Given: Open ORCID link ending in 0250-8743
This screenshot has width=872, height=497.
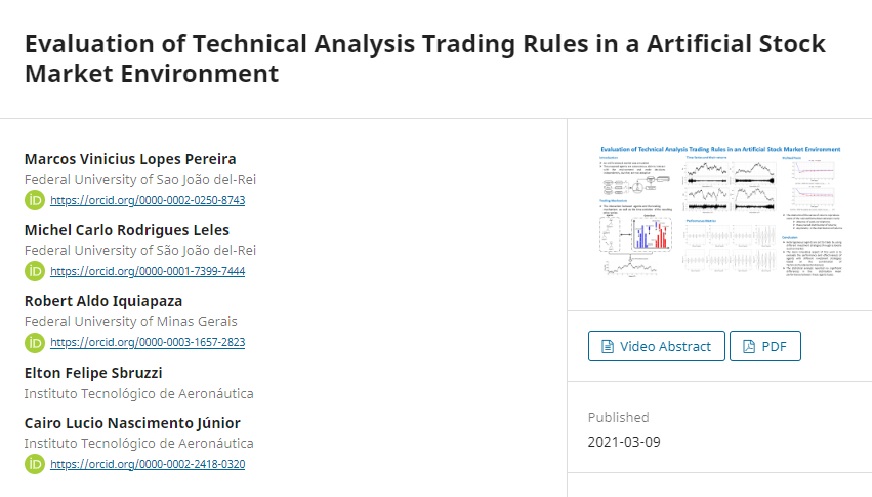Looking at the screenshot, I should 147,200.
